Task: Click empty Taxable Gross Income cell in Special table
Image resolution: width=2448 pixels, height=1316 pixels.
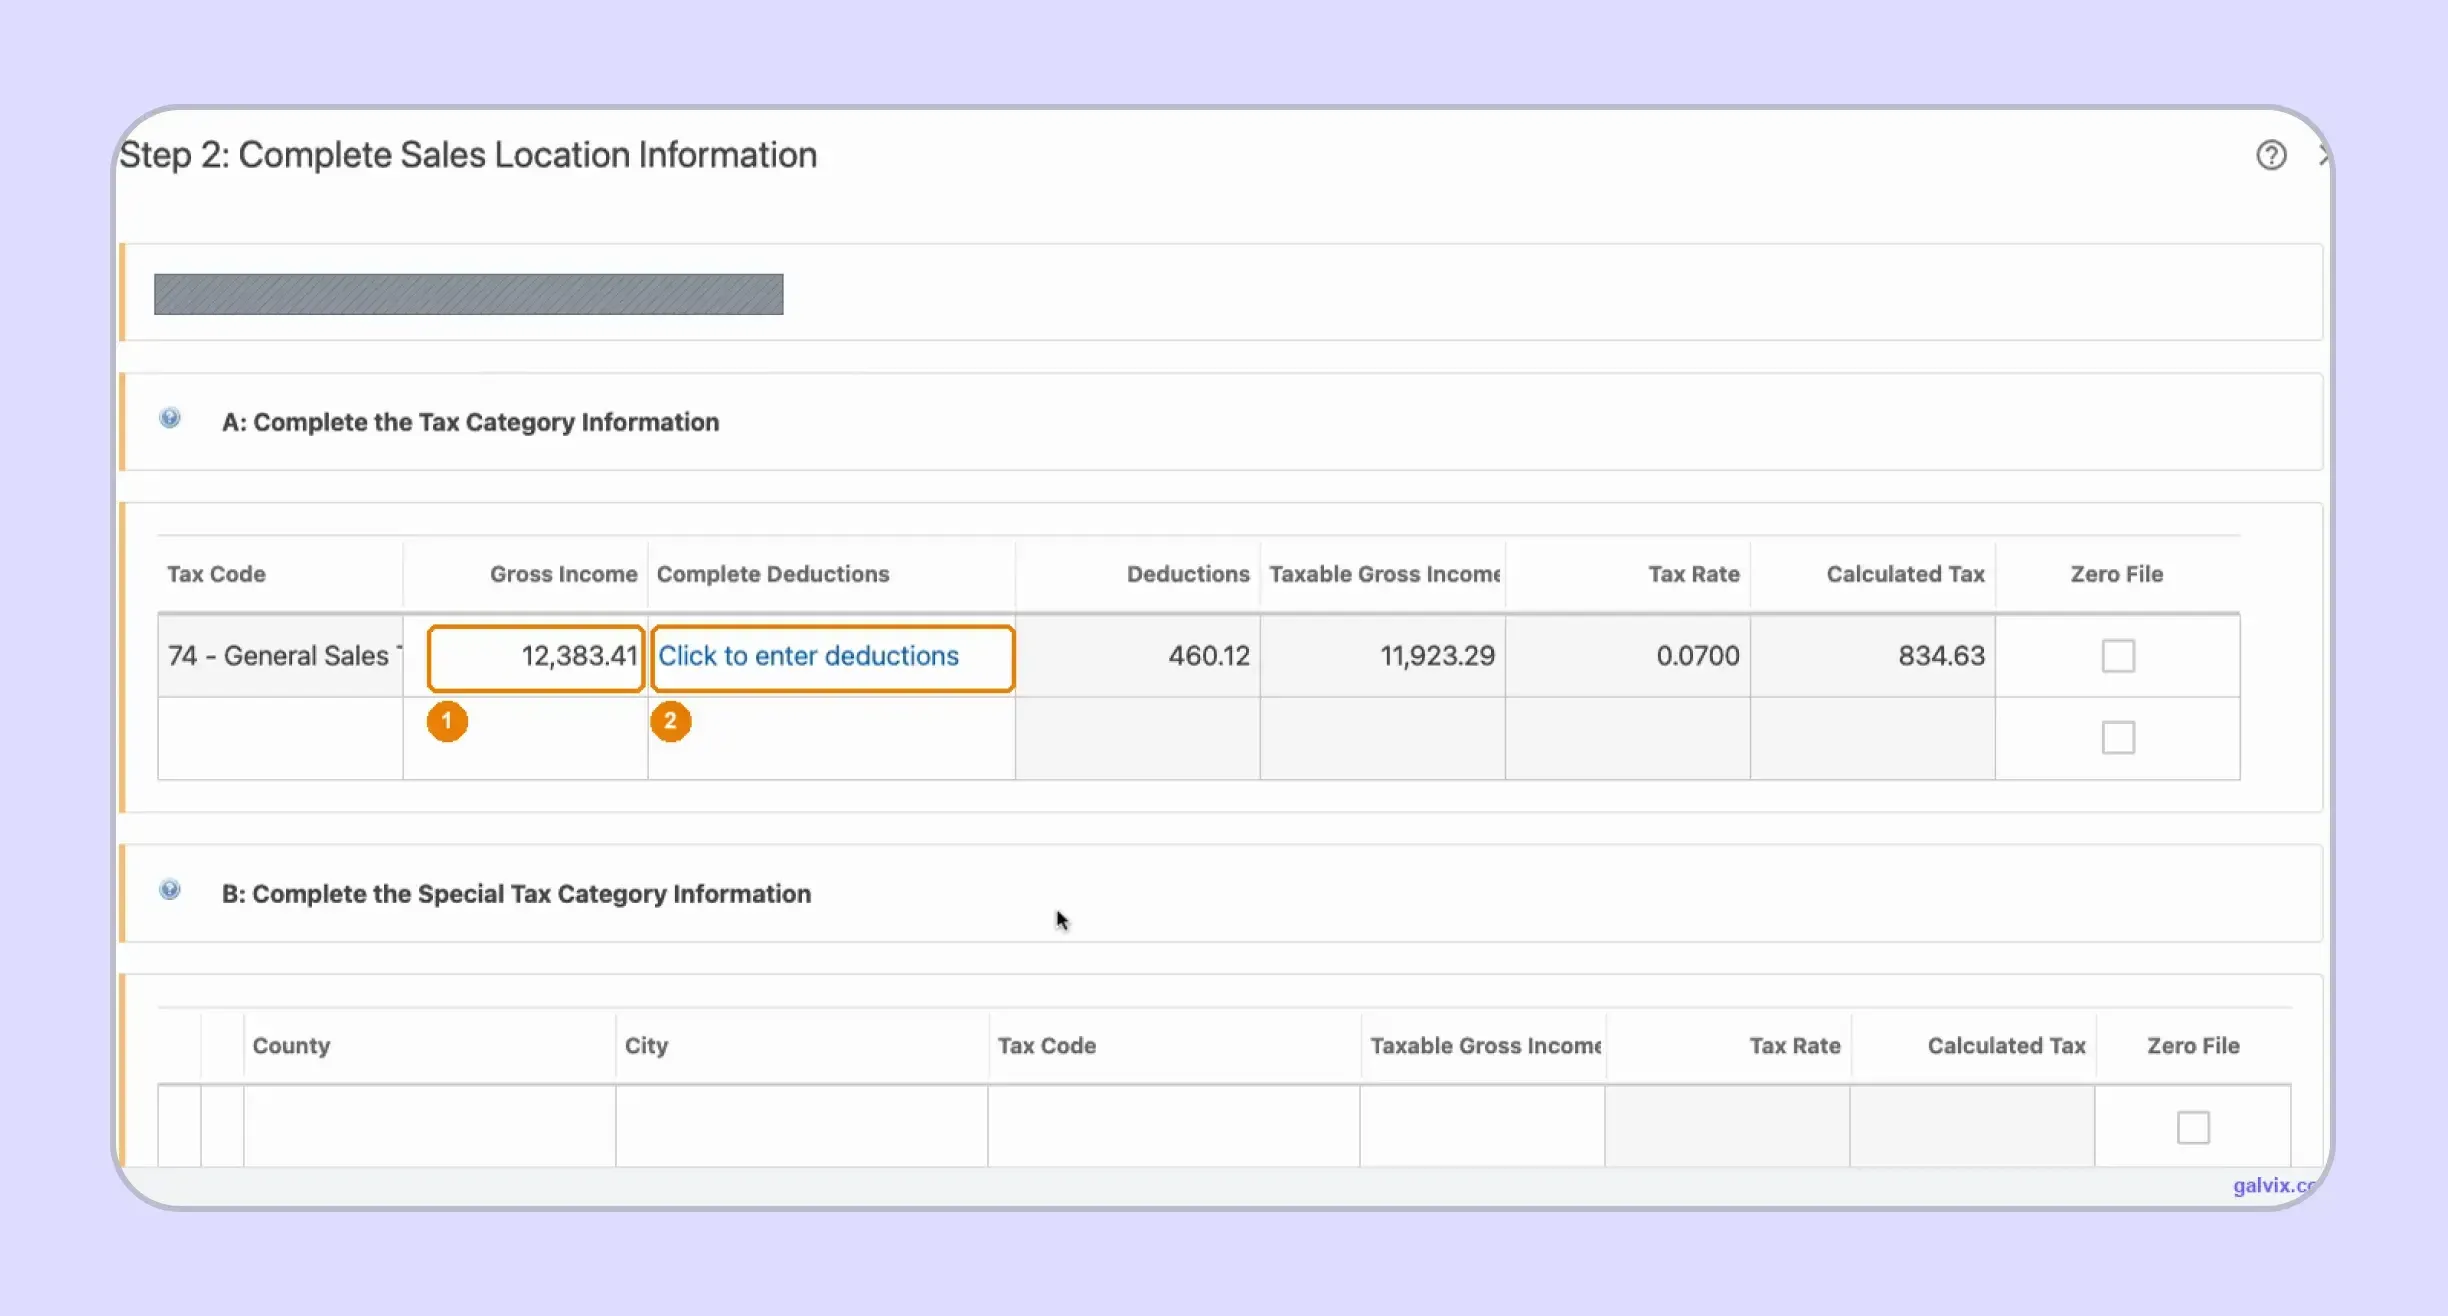Action: tap(1483, 1126)
